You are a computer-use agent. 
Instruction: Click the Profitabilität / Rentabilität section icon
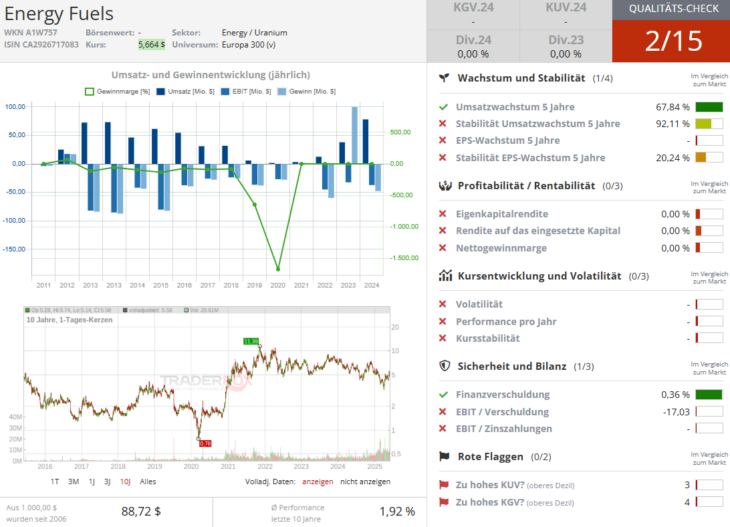click(445, 186)
